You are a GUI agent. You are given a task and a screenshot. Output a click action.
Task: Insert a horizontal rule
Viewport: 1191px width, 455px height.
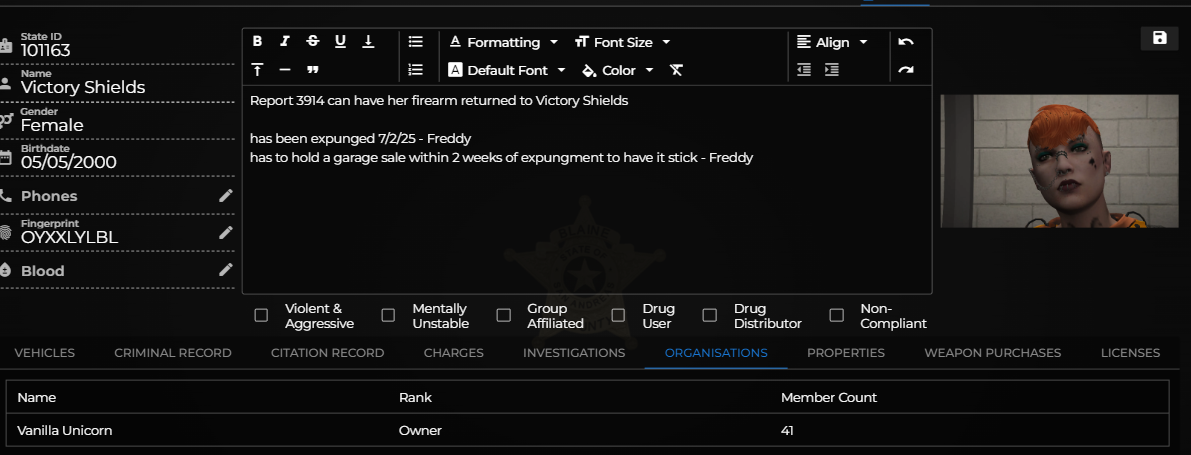click(285, 70)
